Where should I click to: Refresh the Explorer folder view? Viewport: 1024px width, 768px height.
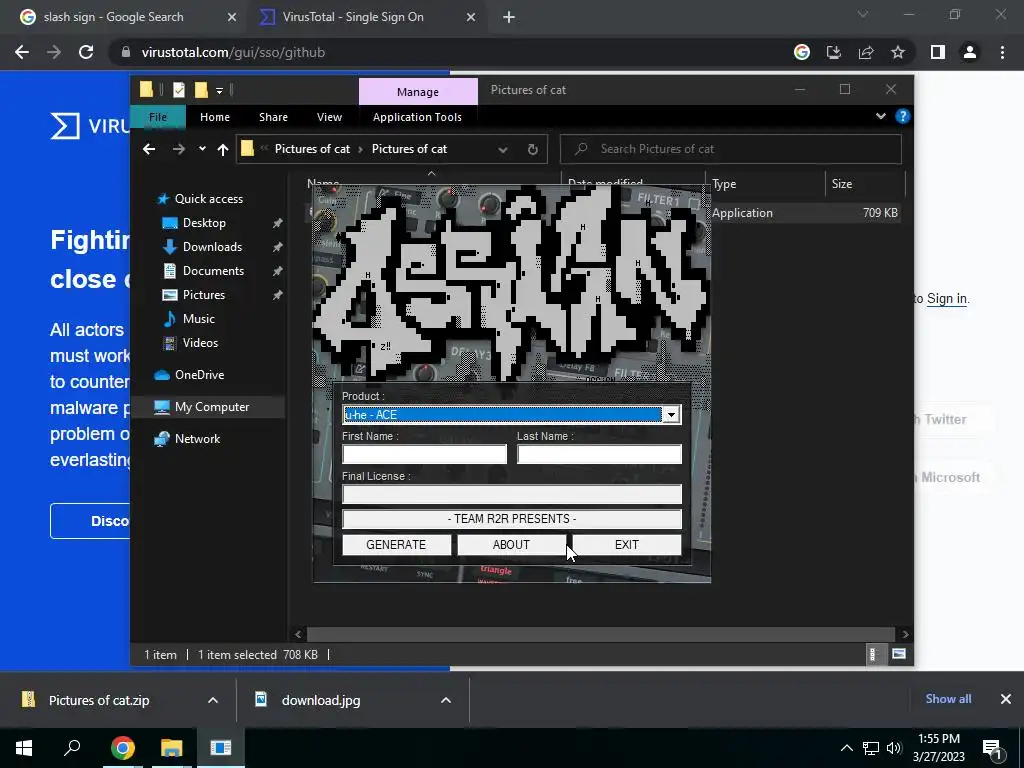533,150
